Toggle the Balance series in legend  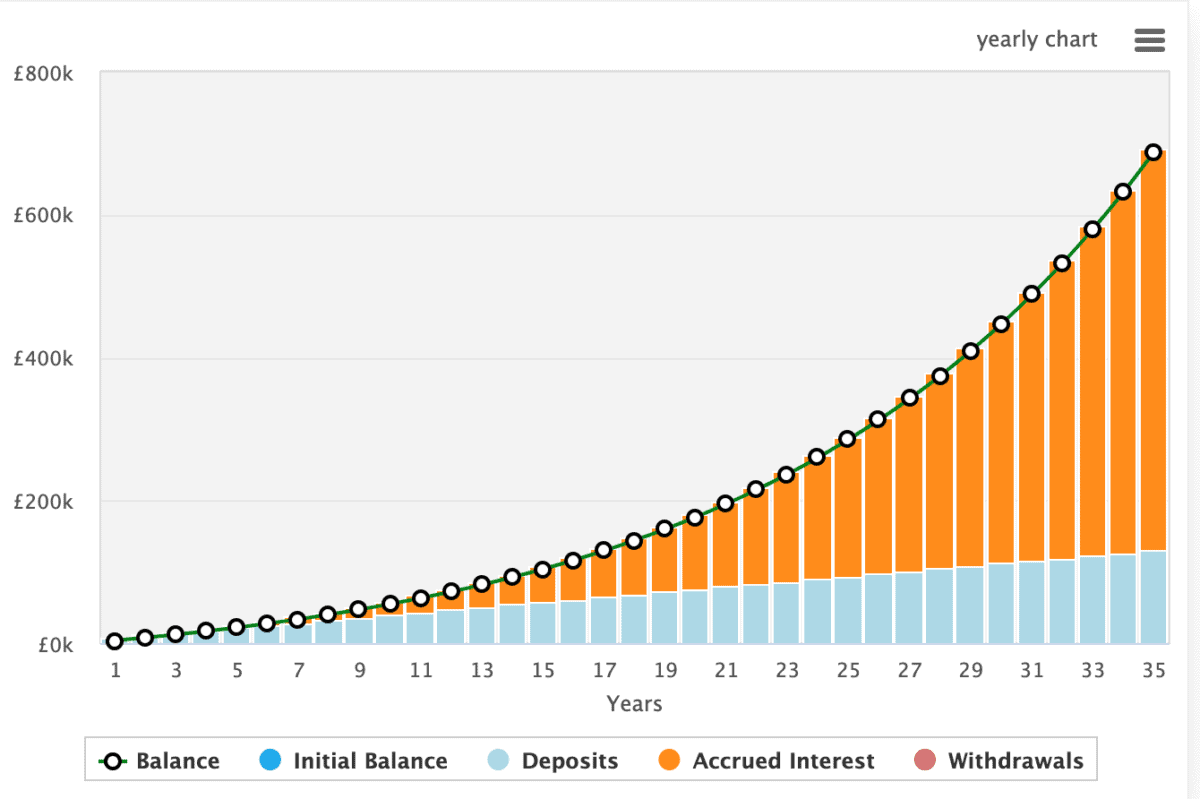pyautogui.click(x=177, y=761)
